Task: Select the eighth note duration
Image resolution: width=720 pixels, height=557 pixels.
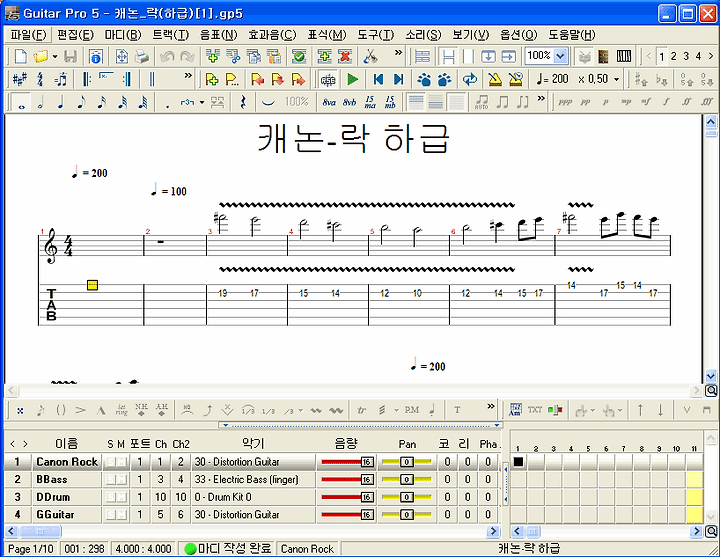Action: 81,102
